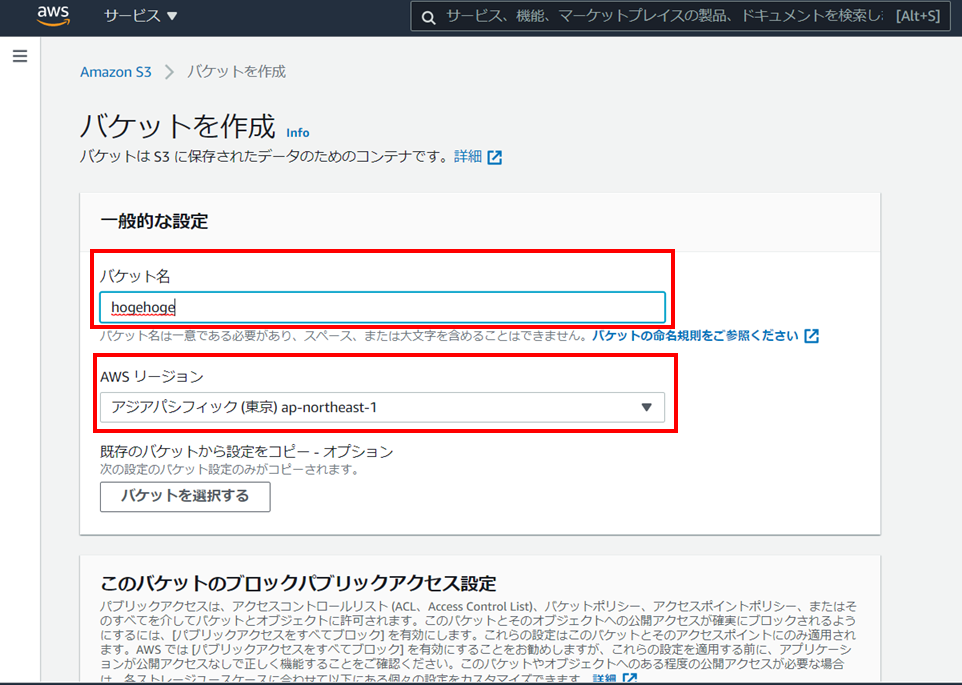Screen dimensions: 962x685
Task: Go to Amazon S3 breadcrumb link
Action: [115, 72]
